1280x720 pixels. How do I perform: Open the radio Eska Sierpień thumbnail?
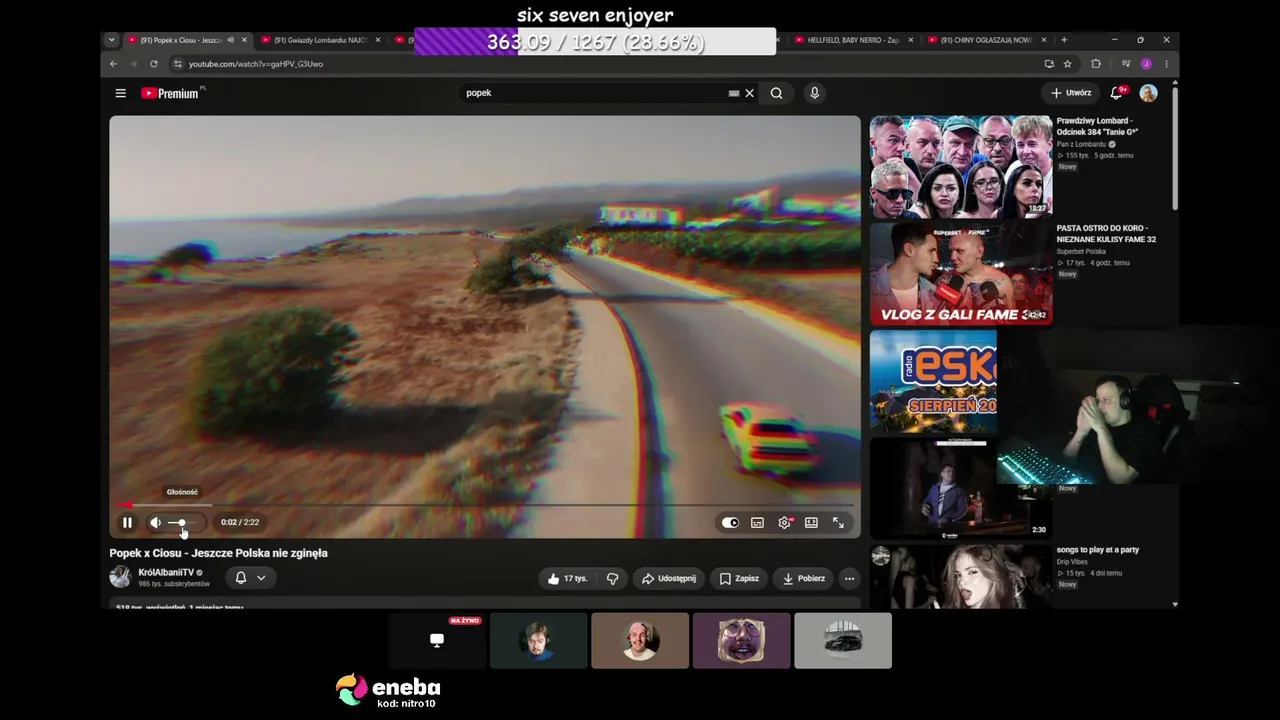pyautogui.click(x=933, y=381)
